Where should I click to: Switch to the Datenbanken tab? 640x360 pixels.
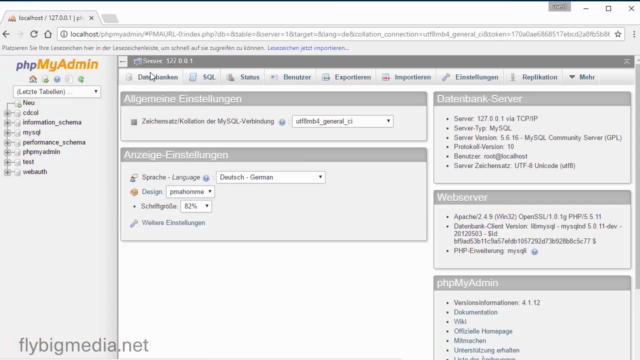(x=152, y=77)
